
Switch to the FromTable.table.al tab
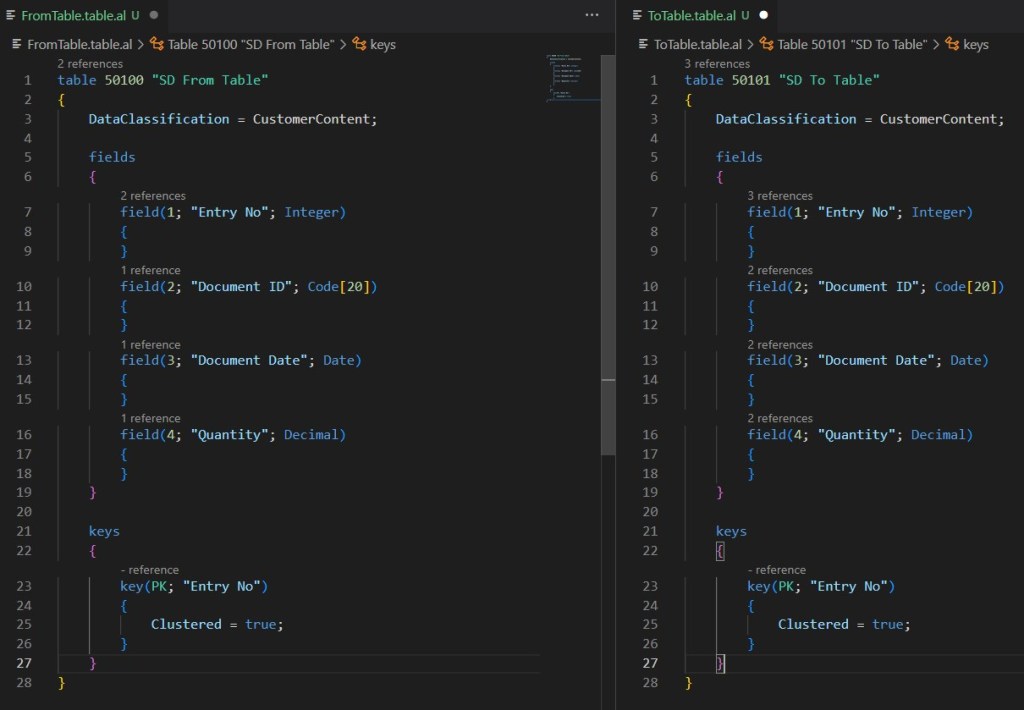click(72, 16)
